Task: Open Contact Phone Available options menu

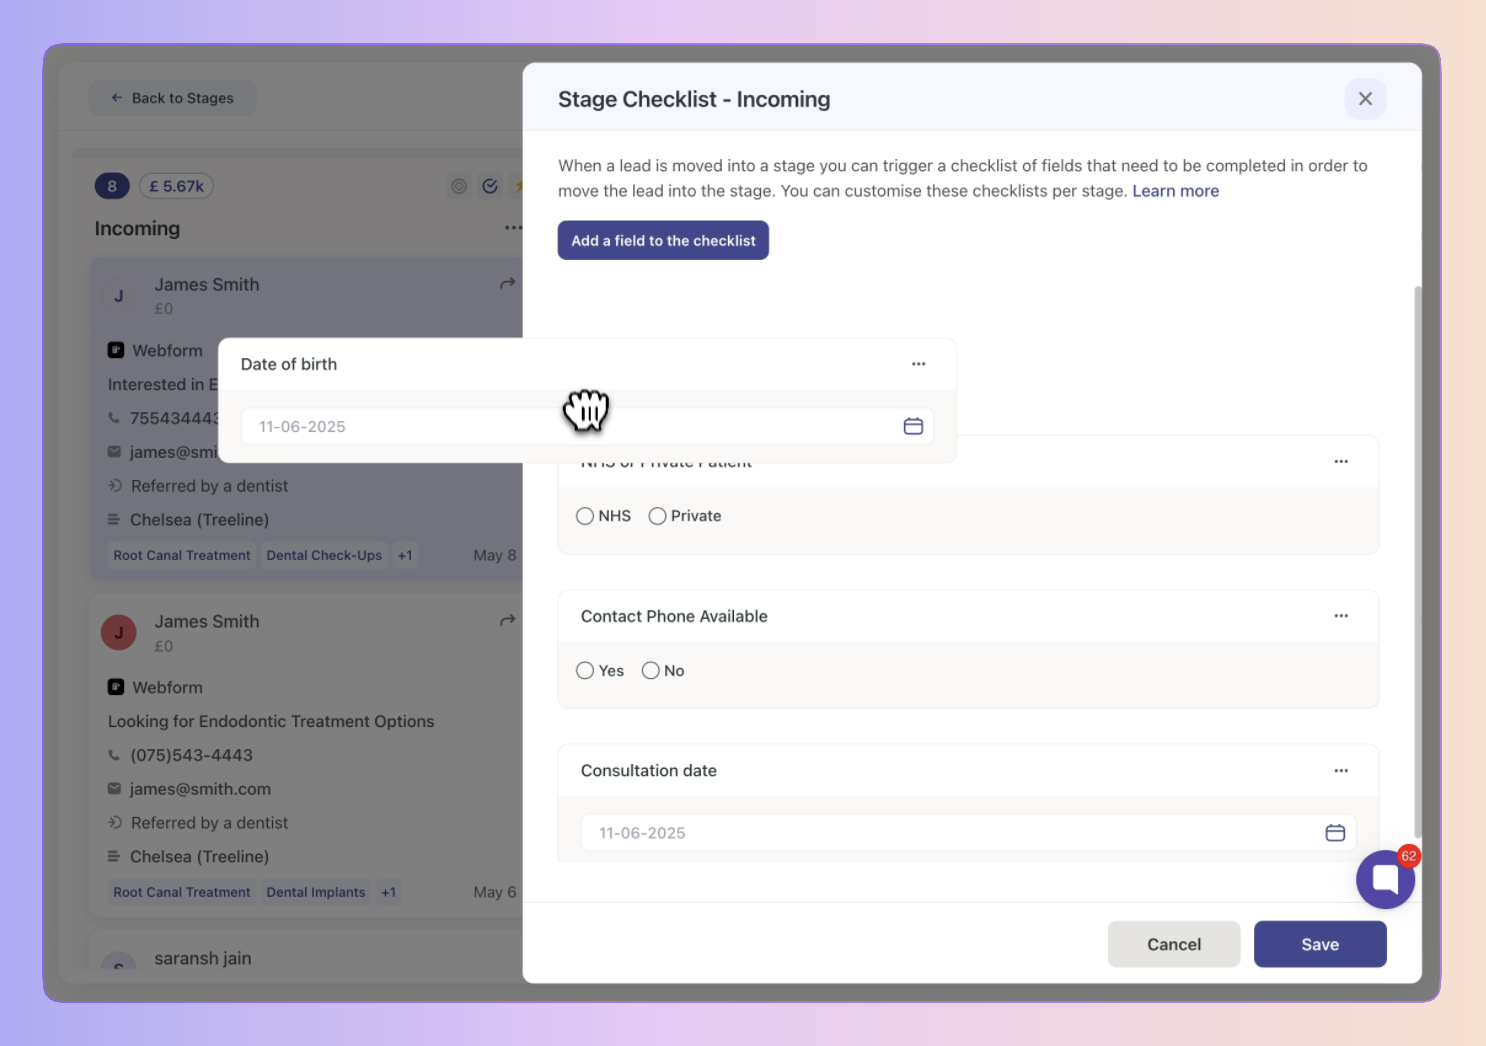Action: point(1341,616)
